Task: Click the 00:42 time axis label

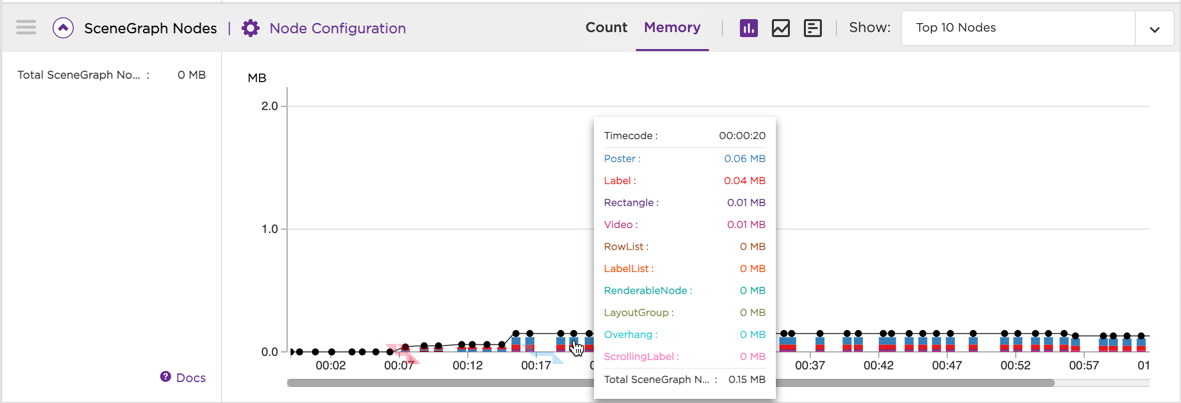Action: tap(878, 365)
